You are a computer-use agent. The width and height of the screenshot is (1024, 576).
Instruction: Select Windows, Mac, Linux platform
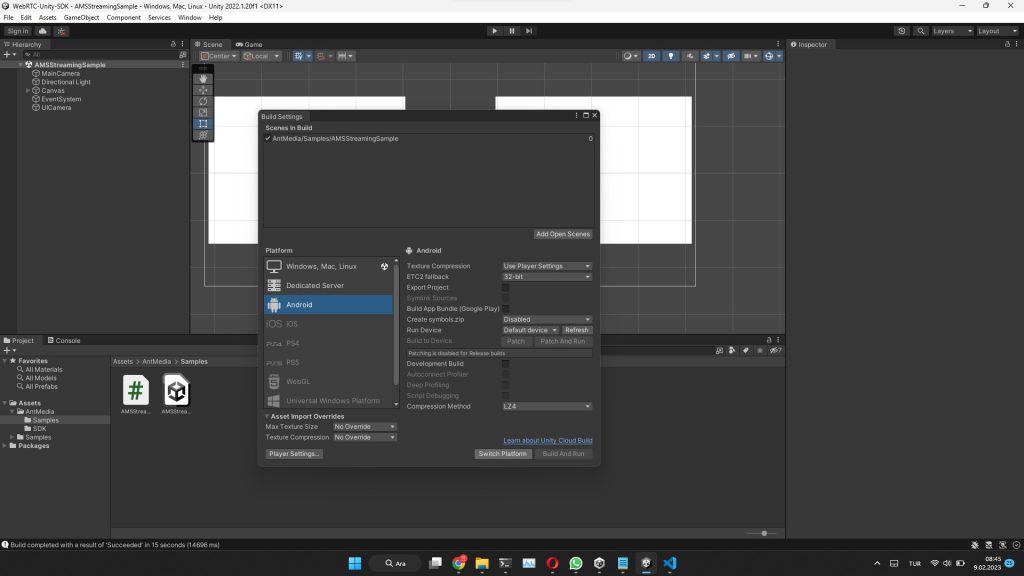point(328,266)
